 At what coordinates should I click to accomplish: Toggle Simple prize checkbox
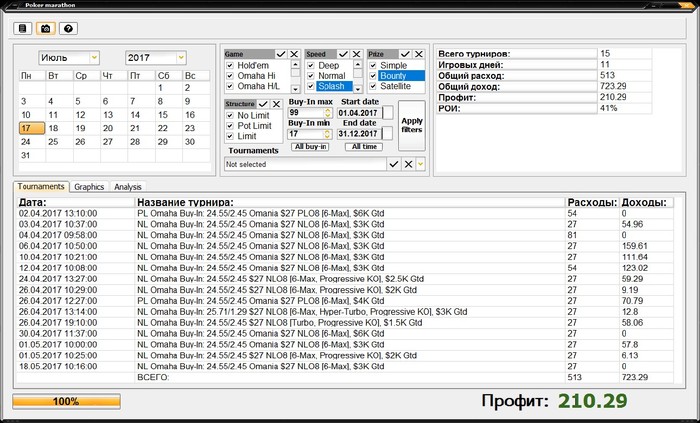point(373,66)
